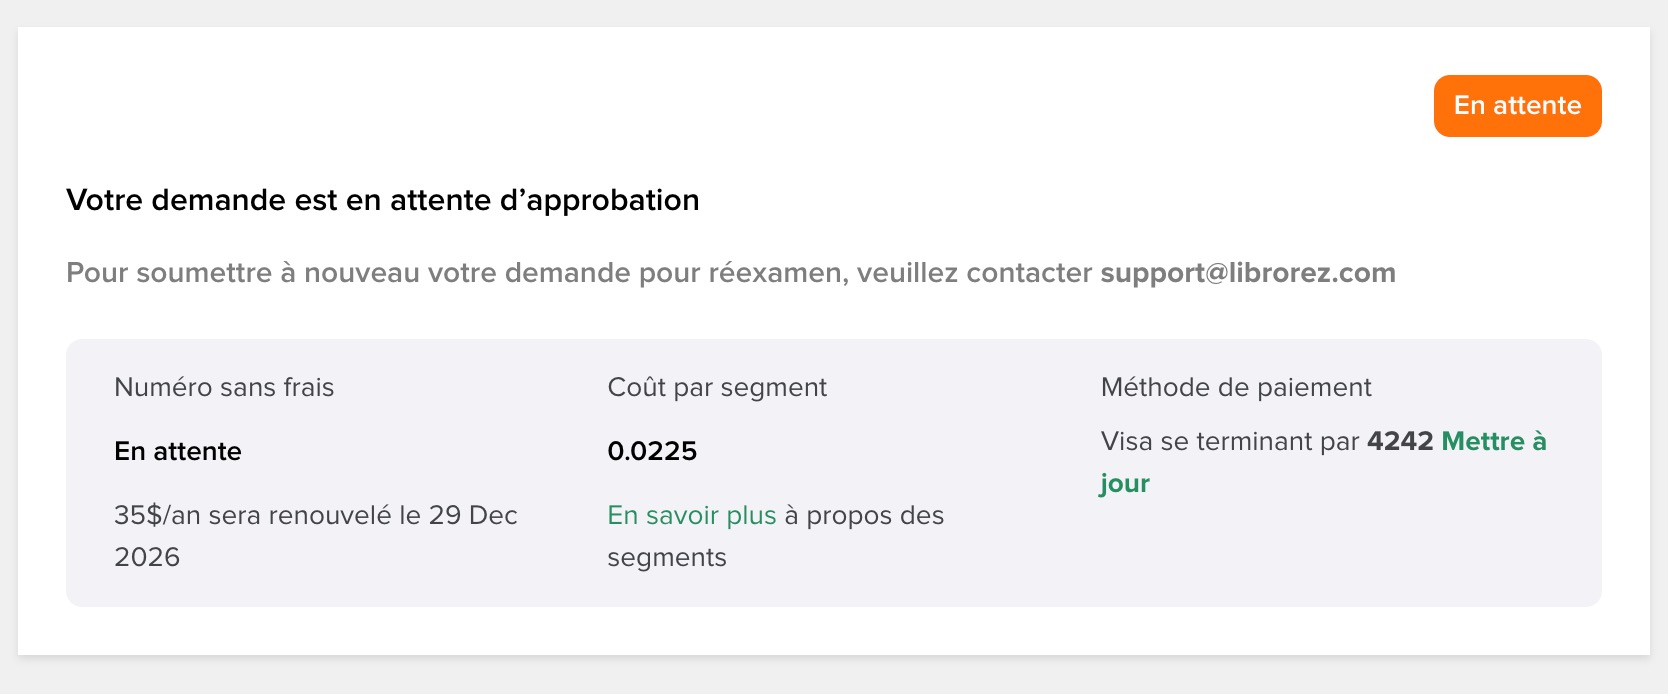Click the bold "En attente" number status
This screenshot has width=1668, height=694.
pyautogui.click(x=178, y=451)
